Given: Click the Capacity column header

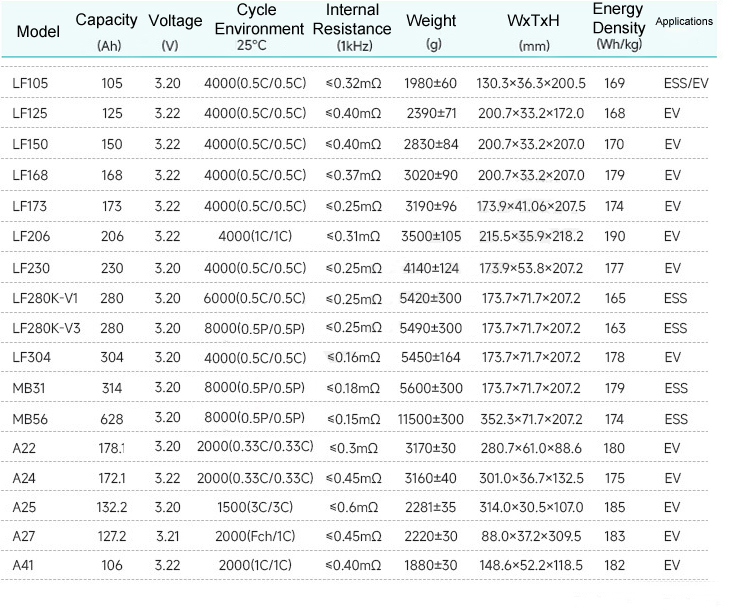Looking at the screenshot, I should pos(107,21).
